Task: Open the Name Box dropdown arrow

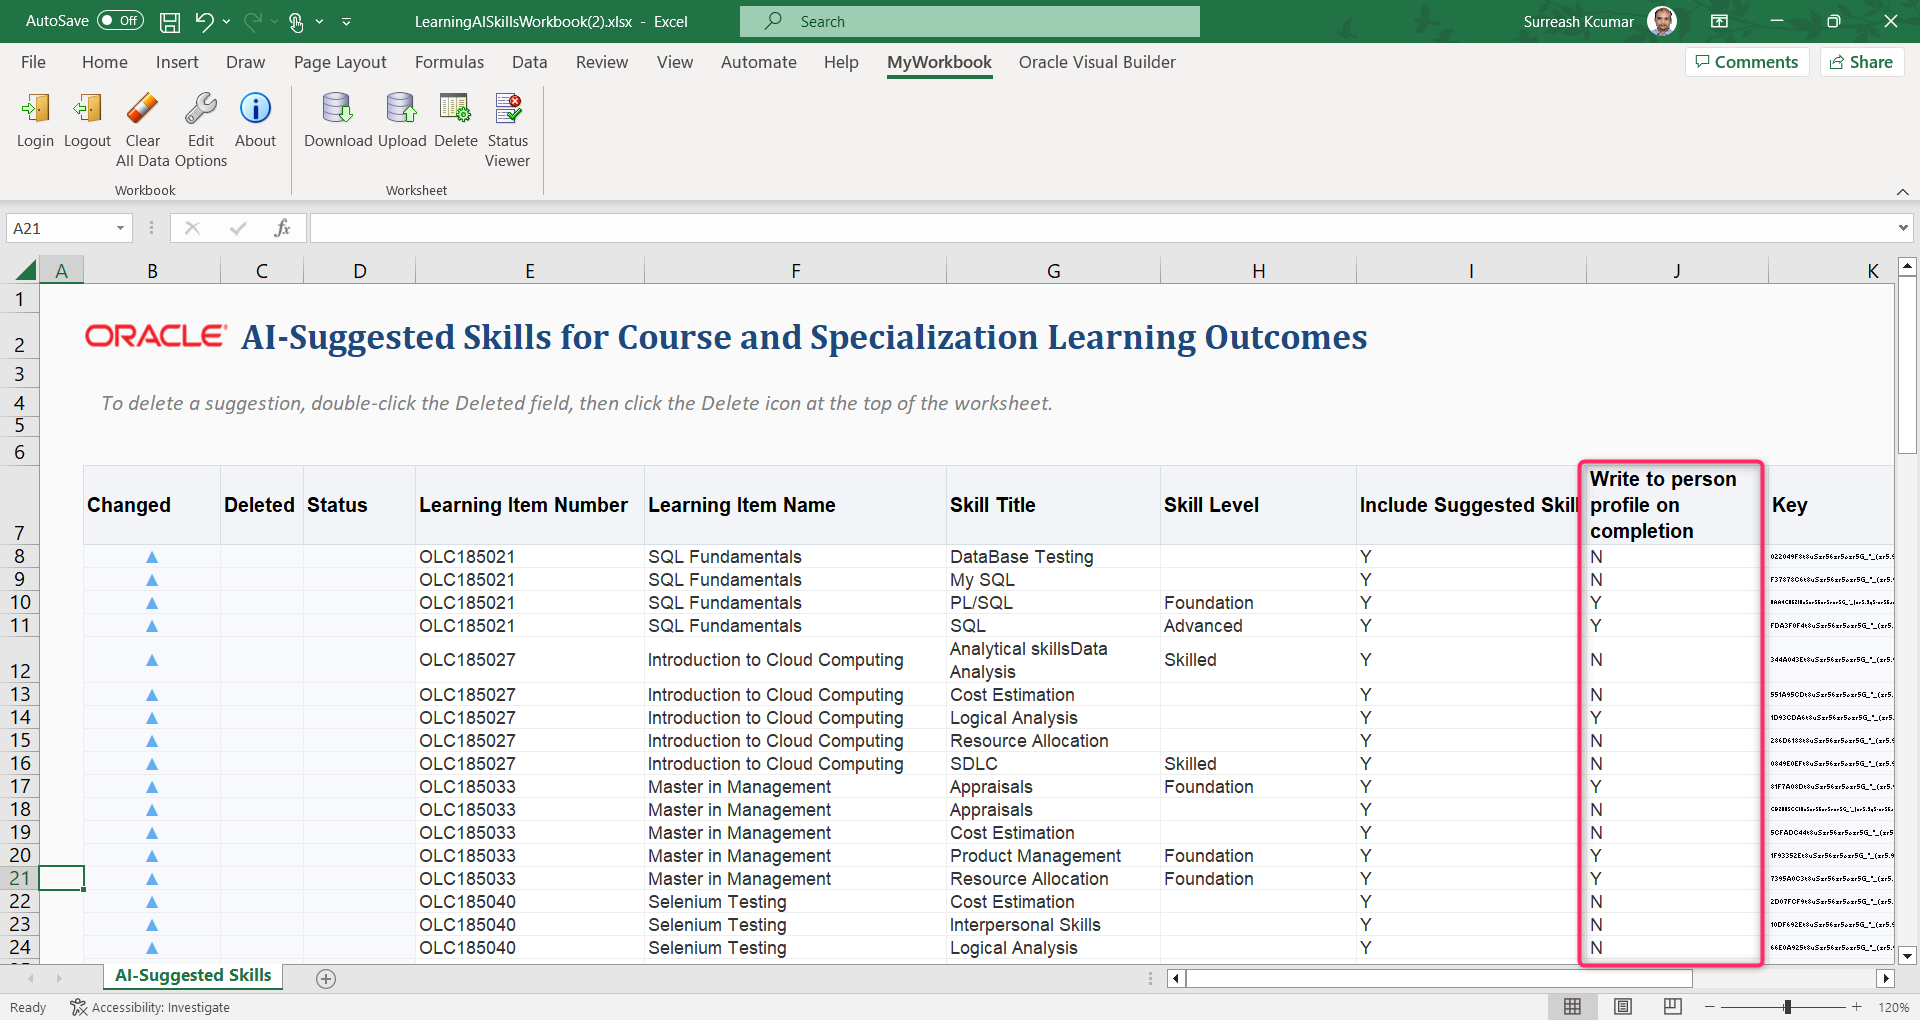Action: [x=120, y=228]
